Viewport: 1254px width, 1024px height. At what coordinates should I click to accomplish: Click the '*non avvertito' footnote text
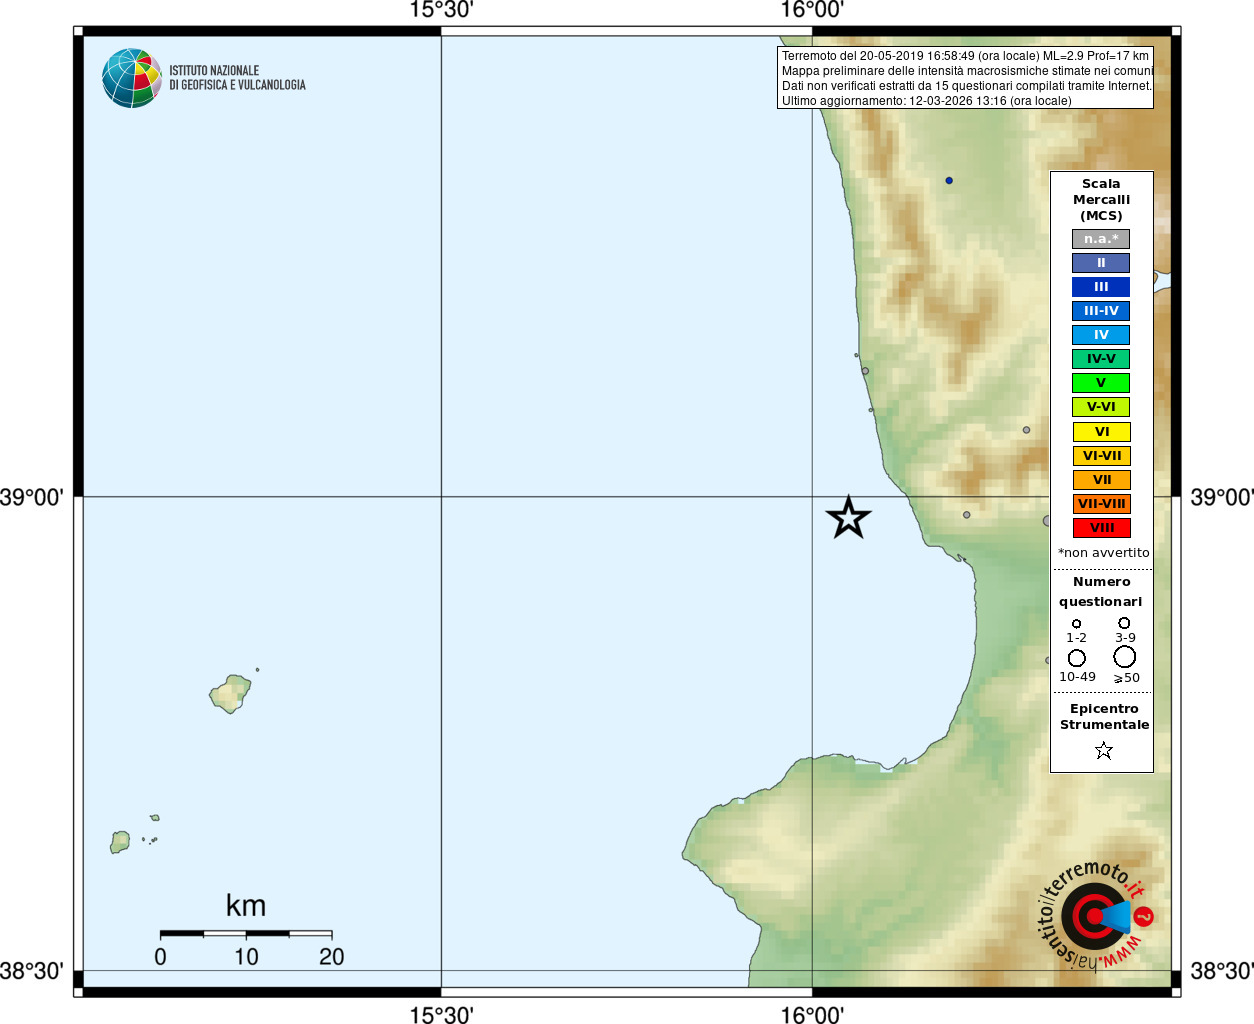(x=1103, y=553)
